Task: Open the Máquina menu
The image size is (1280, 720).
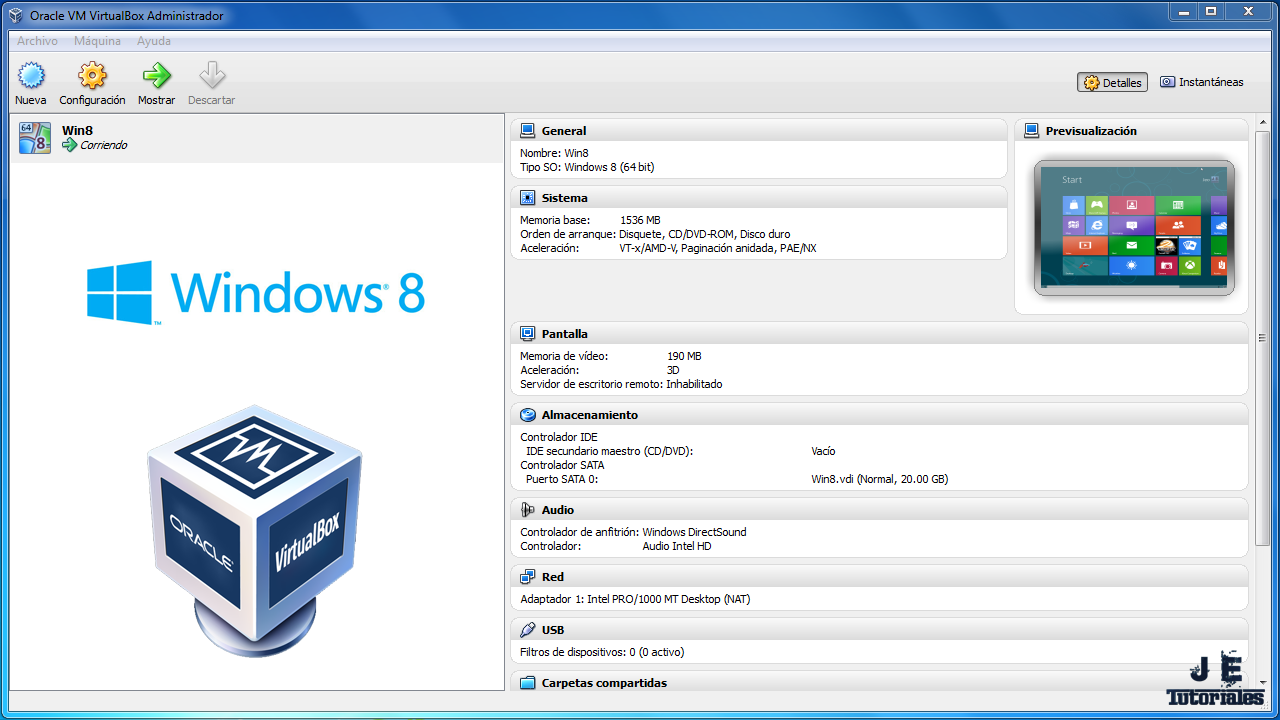Action: pos(97,41)
